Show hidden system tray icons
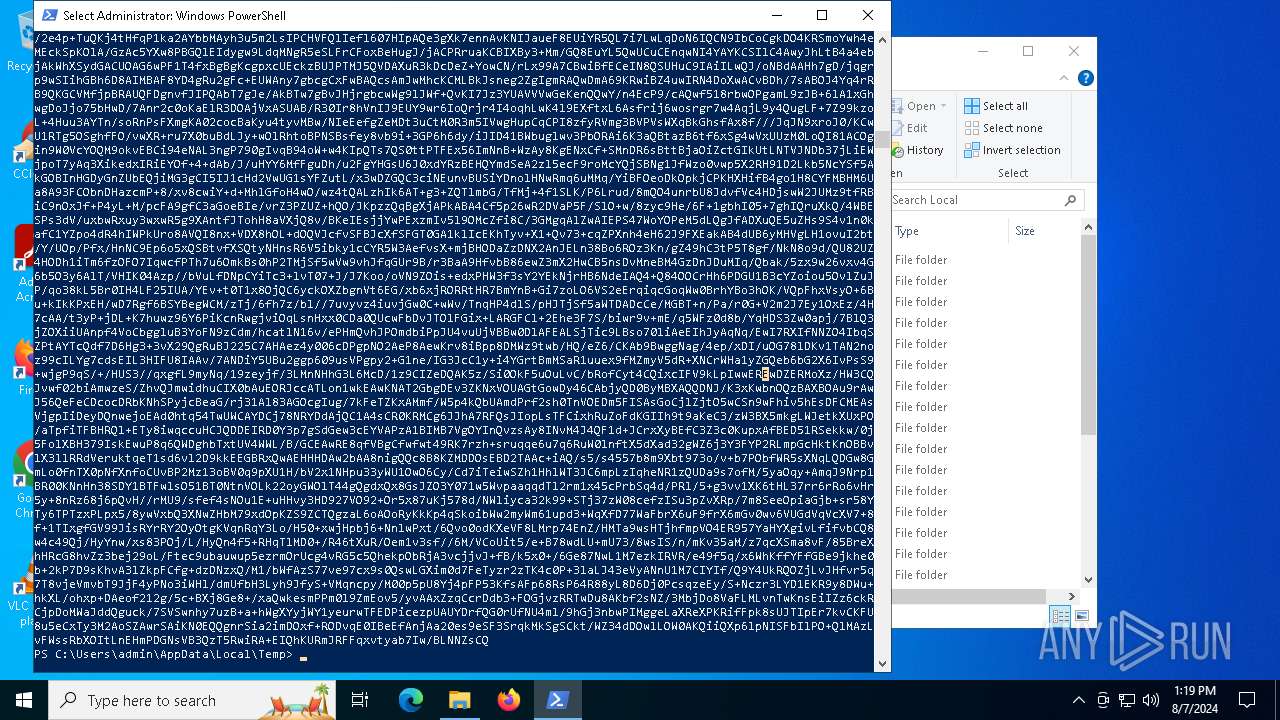 click(1078, 700)
